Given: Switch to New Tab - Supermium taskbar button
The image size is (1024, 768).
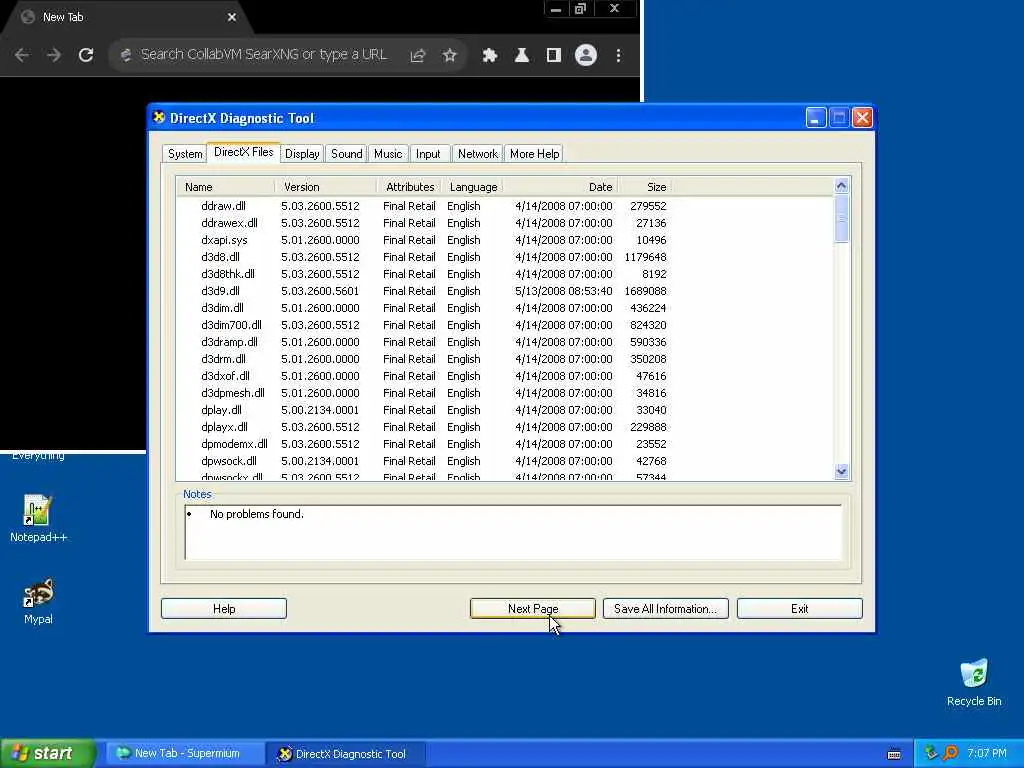Looking at the screenshot, I should [184, 753].
